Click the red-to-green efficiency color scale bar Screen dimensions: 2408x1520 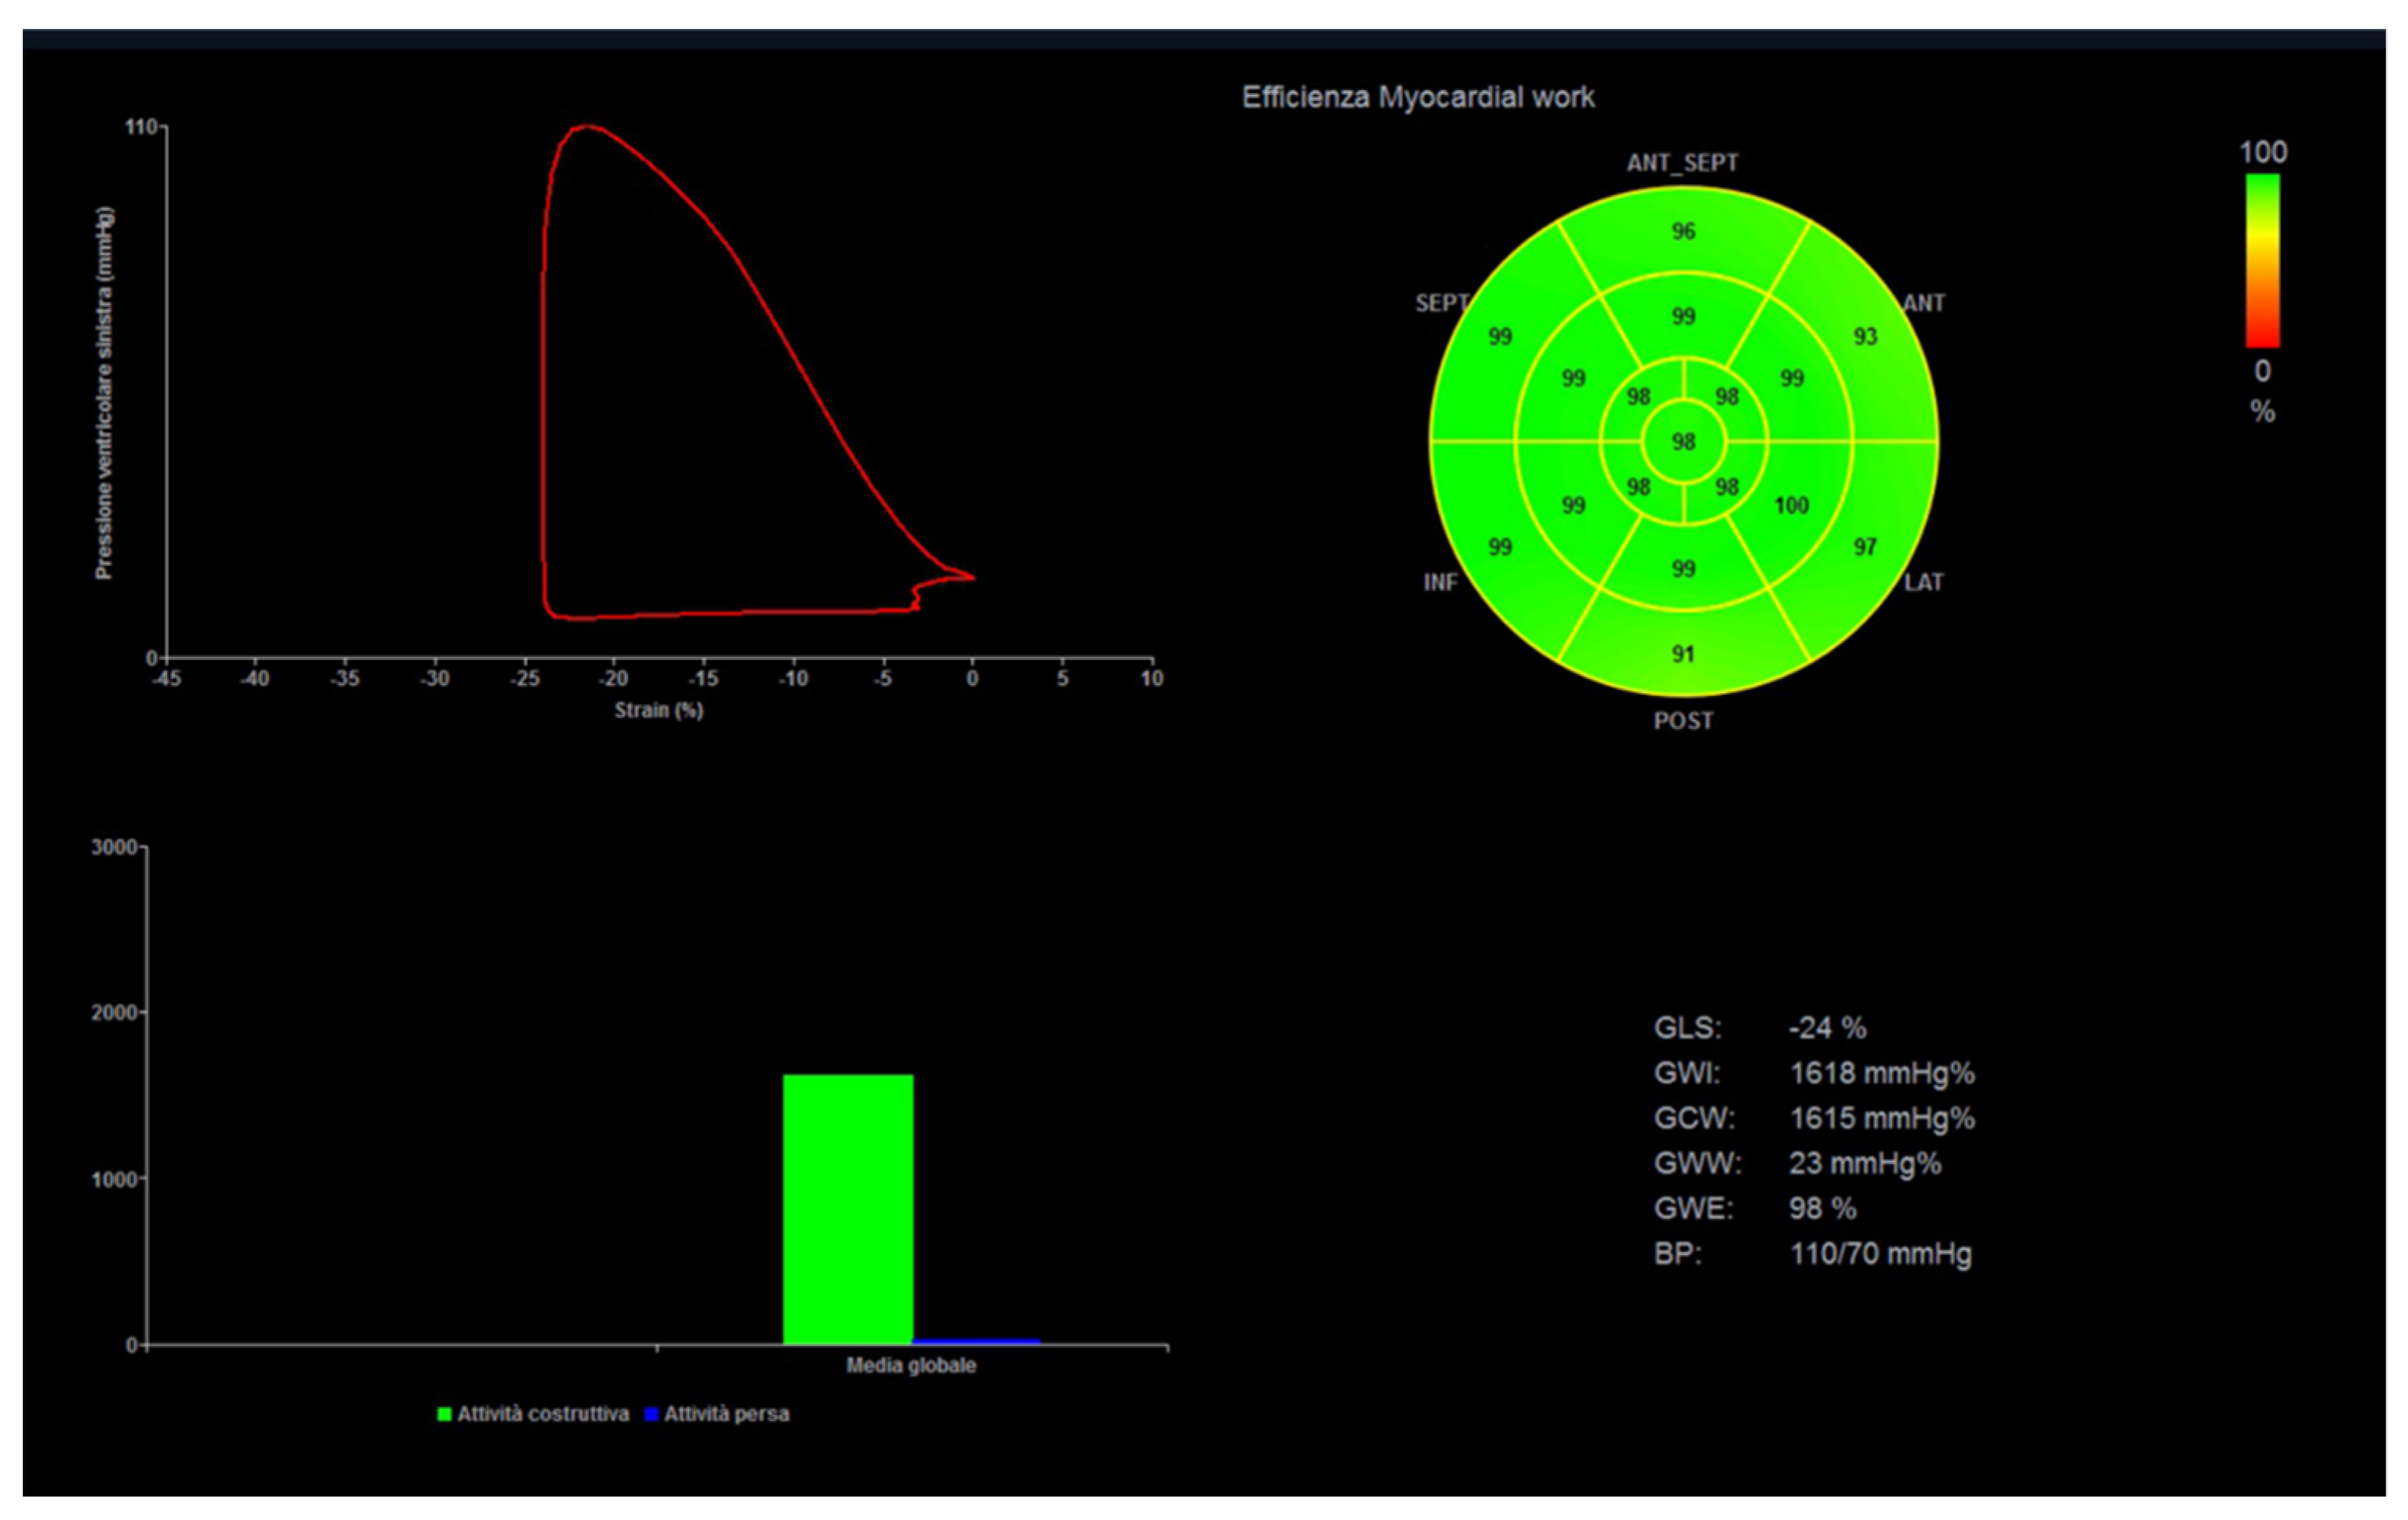click(x=2263, y=260)
